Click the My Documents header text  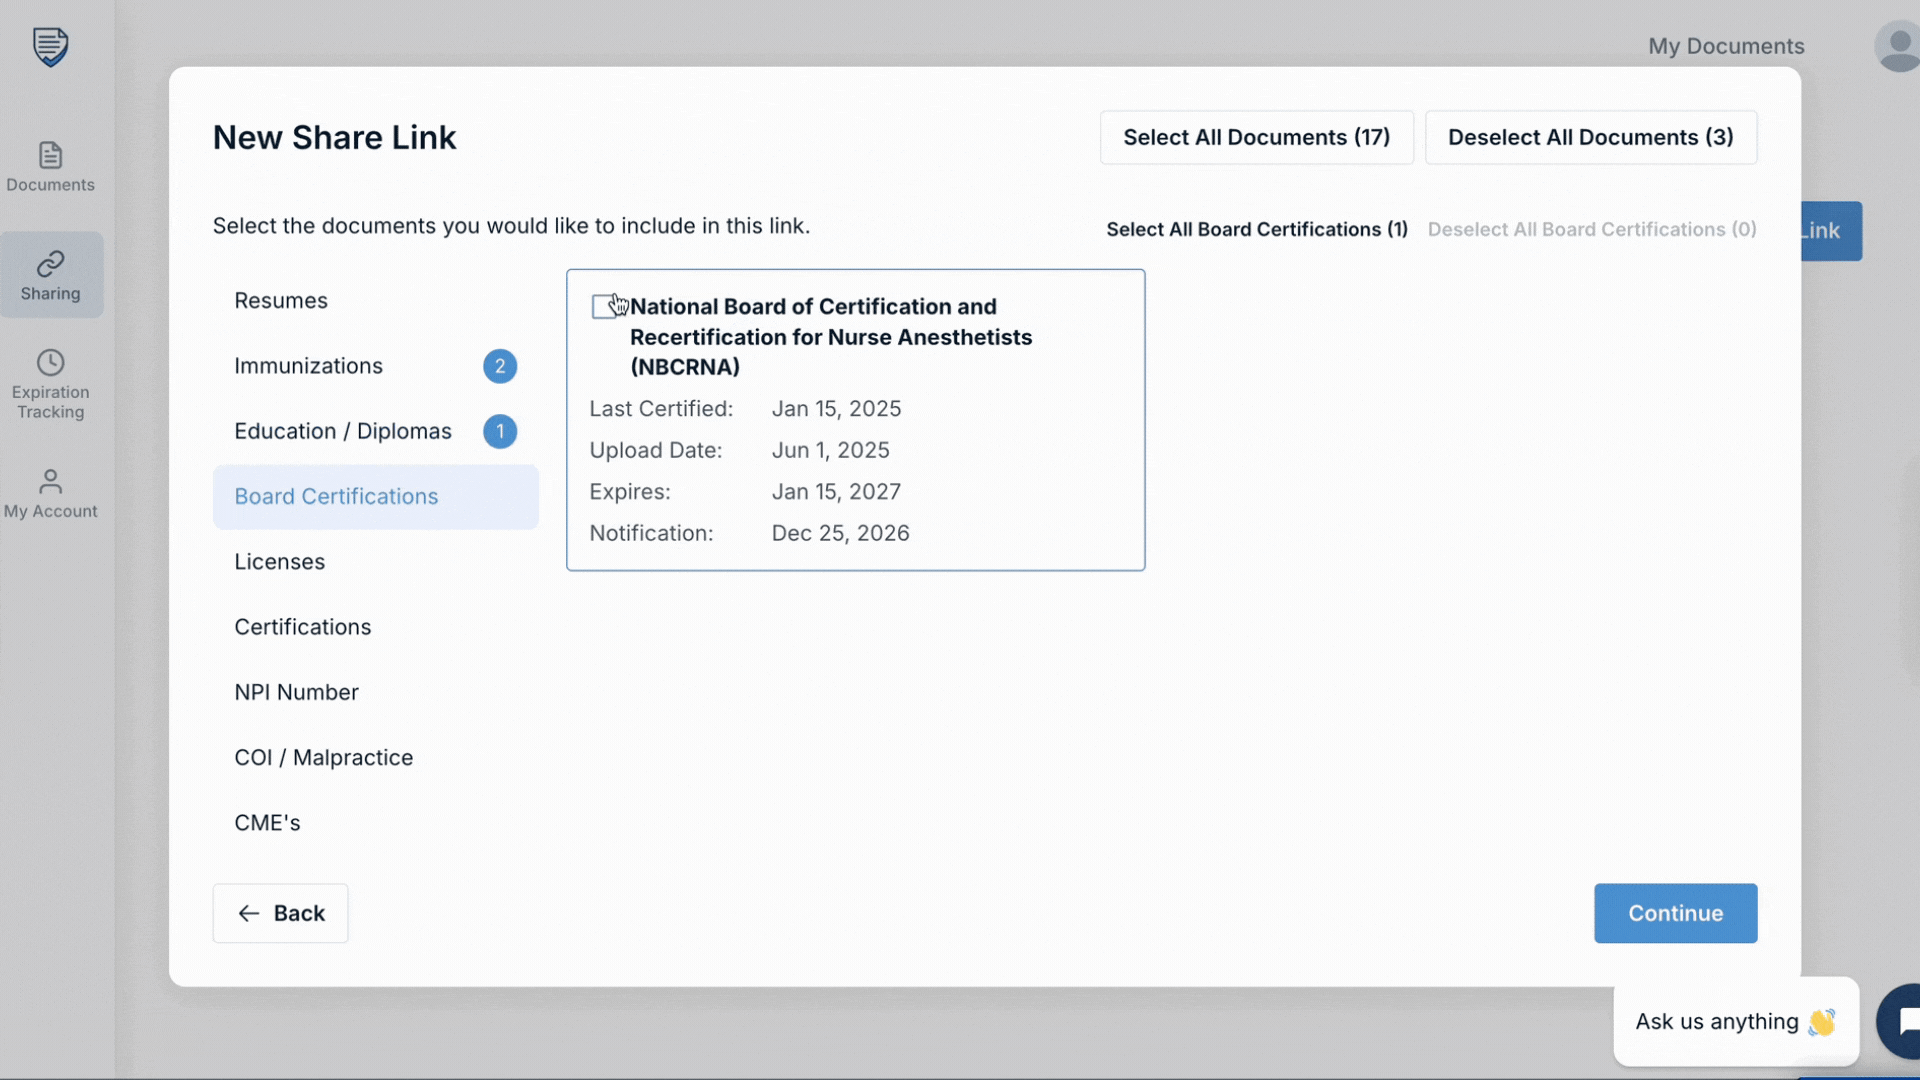[x=1726, y=46]
